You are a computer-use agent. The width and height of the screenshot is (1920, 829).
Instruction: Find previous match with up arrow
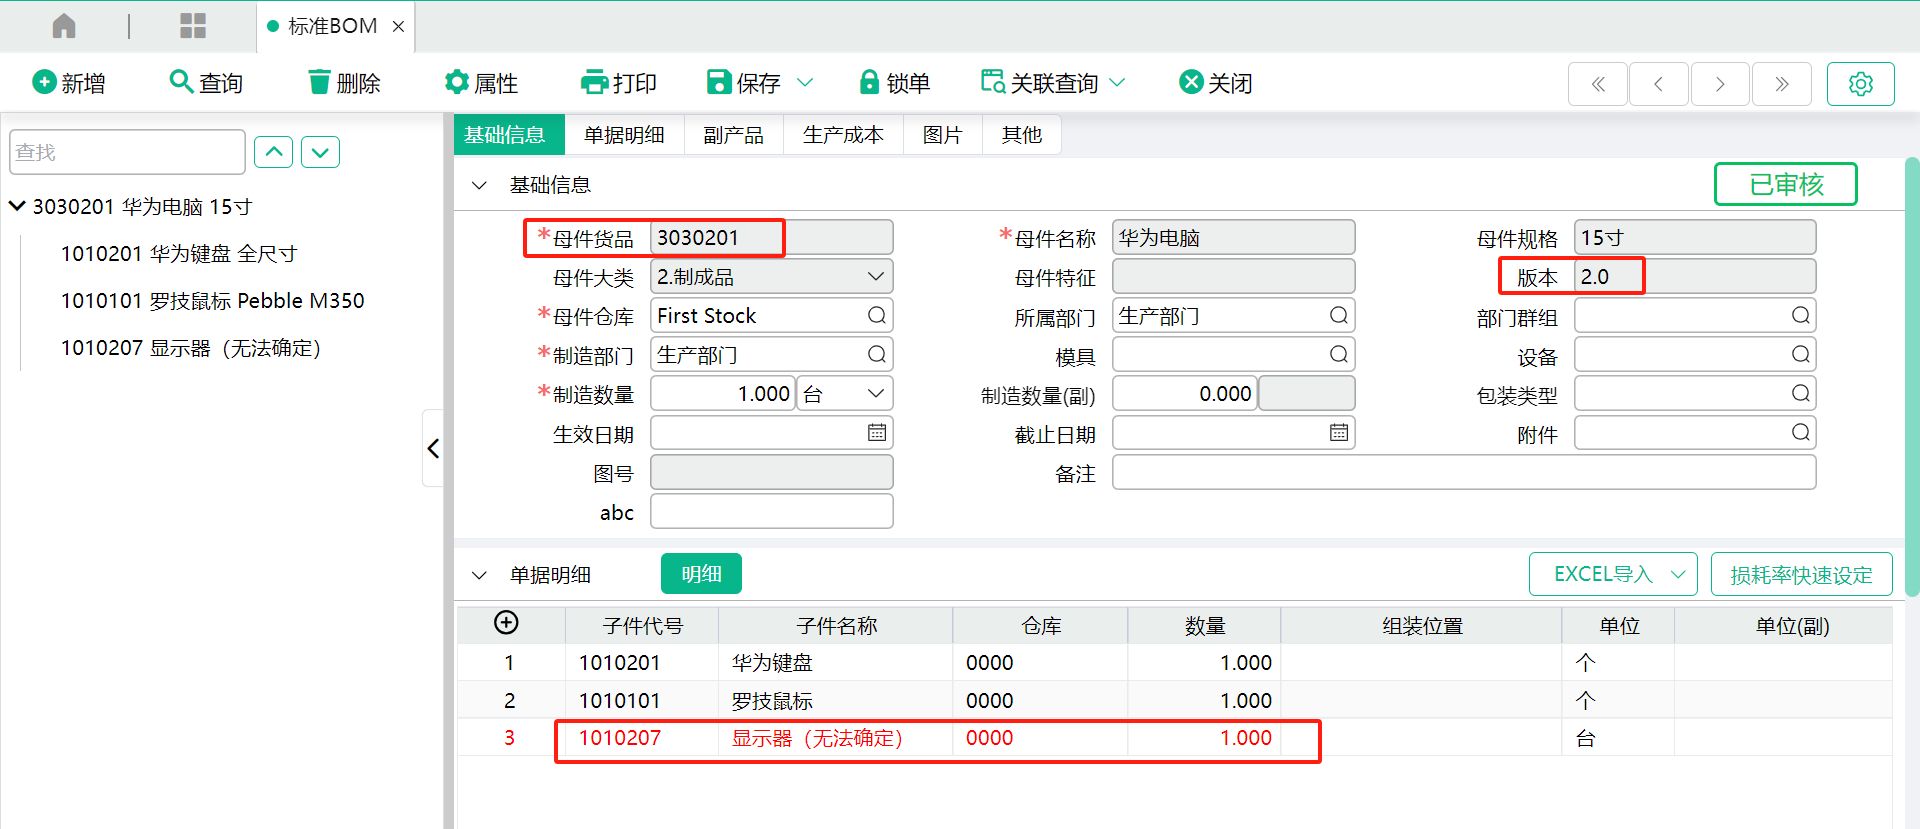coord(273,152)
